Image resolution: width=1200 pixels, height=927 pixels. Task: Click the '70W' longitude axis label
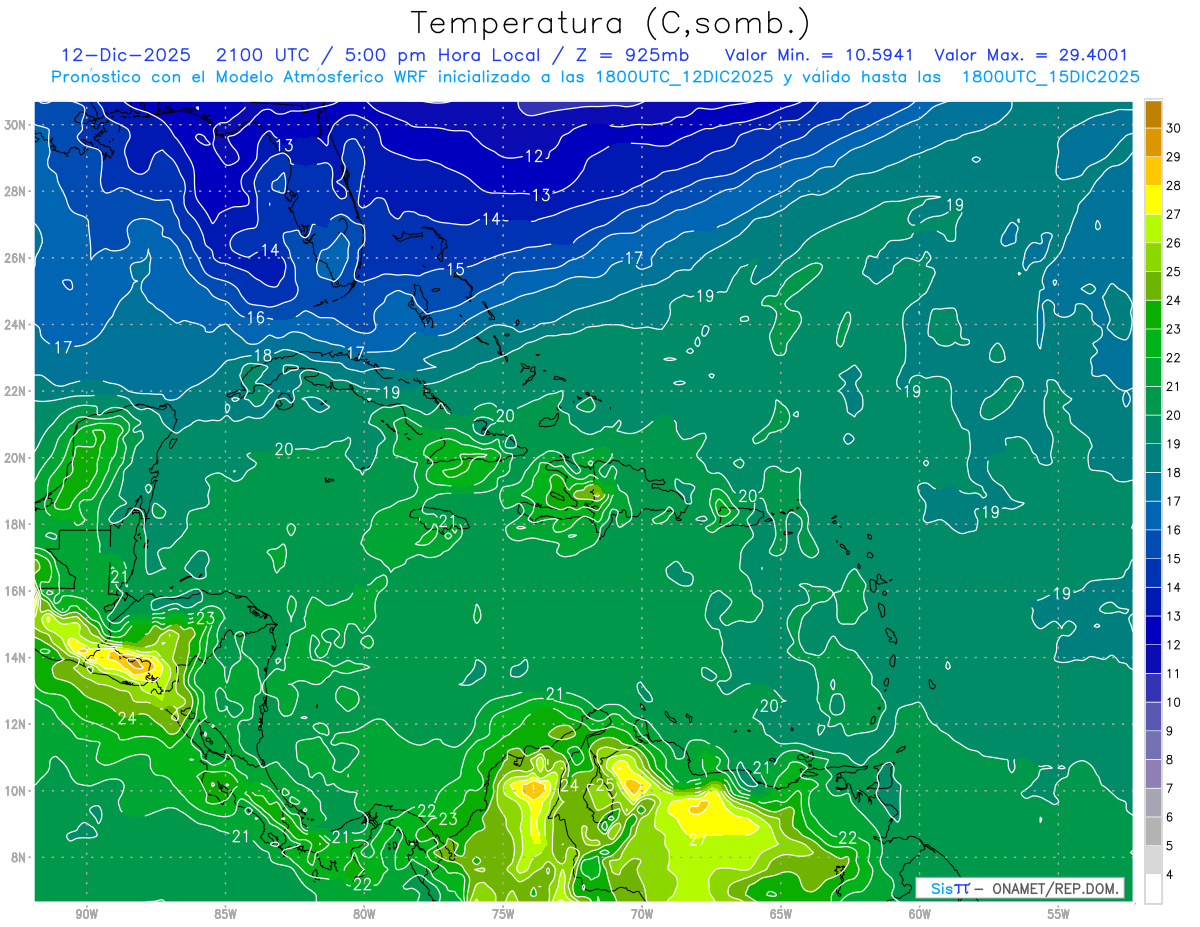[642, 913]
